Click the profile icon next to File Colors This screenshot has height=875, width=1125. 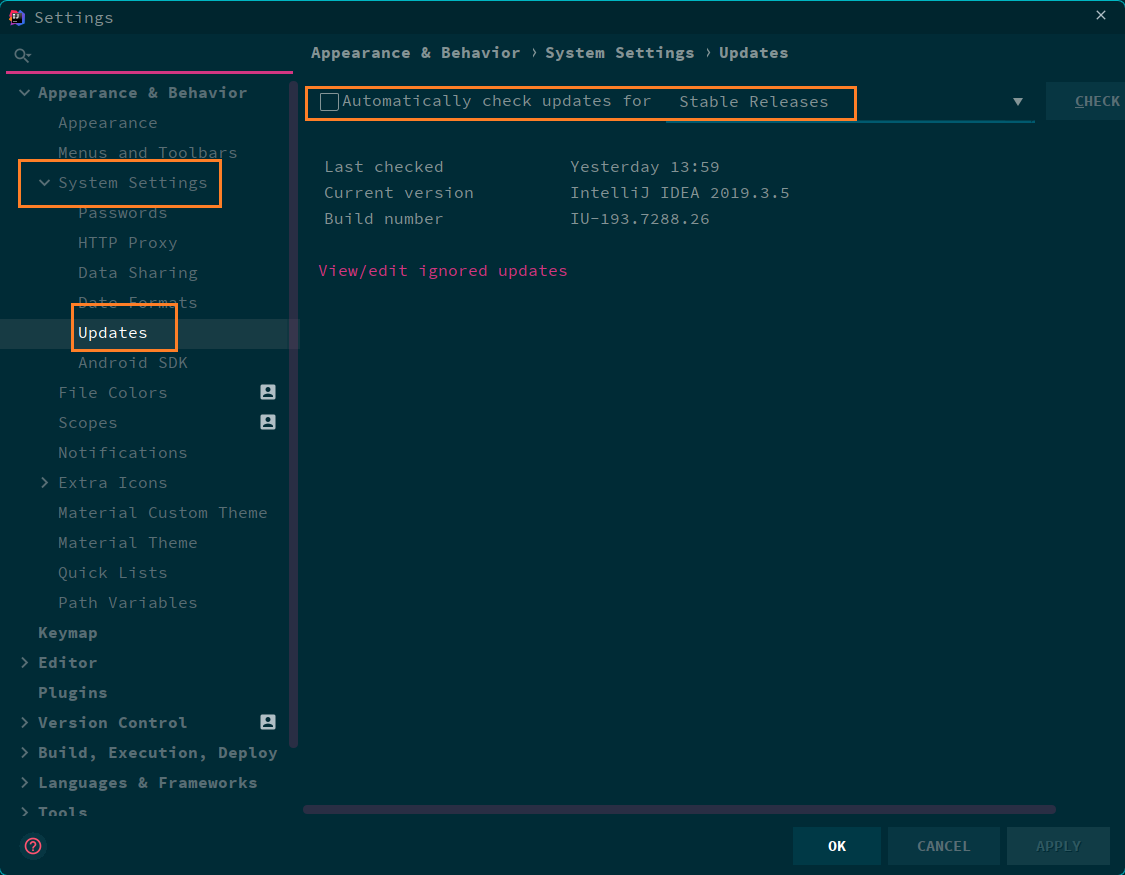(x=268, y=392)
